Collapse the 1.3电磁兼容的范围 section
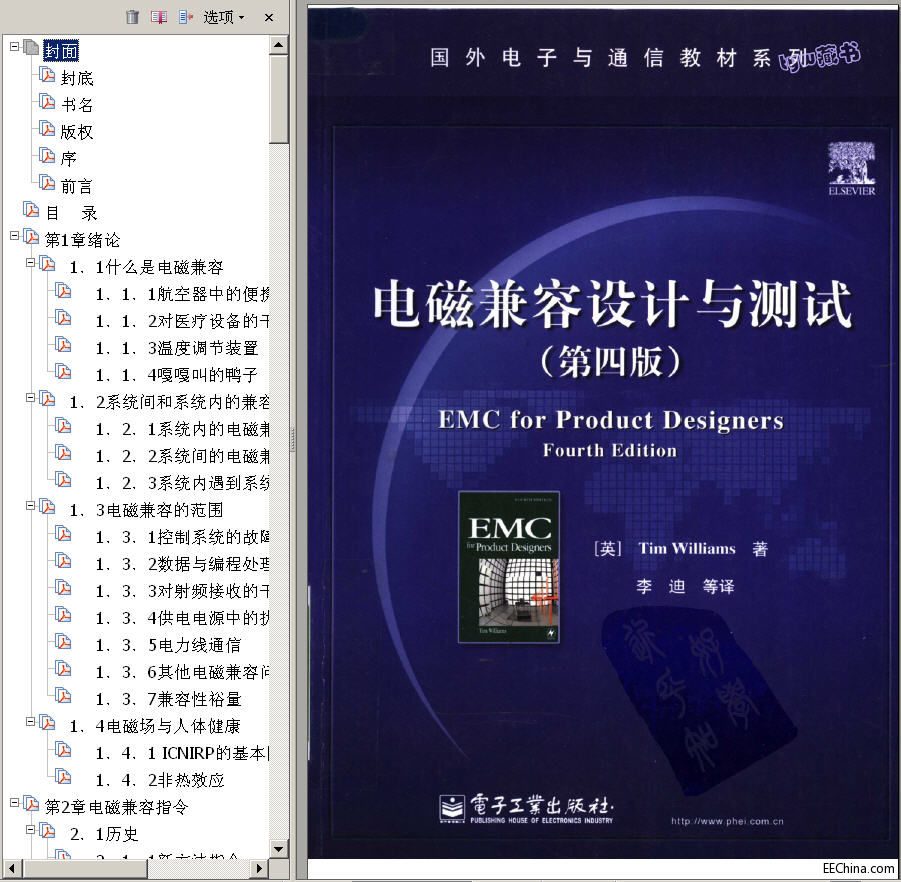The image size is (901, 882). tap(30, 506)
